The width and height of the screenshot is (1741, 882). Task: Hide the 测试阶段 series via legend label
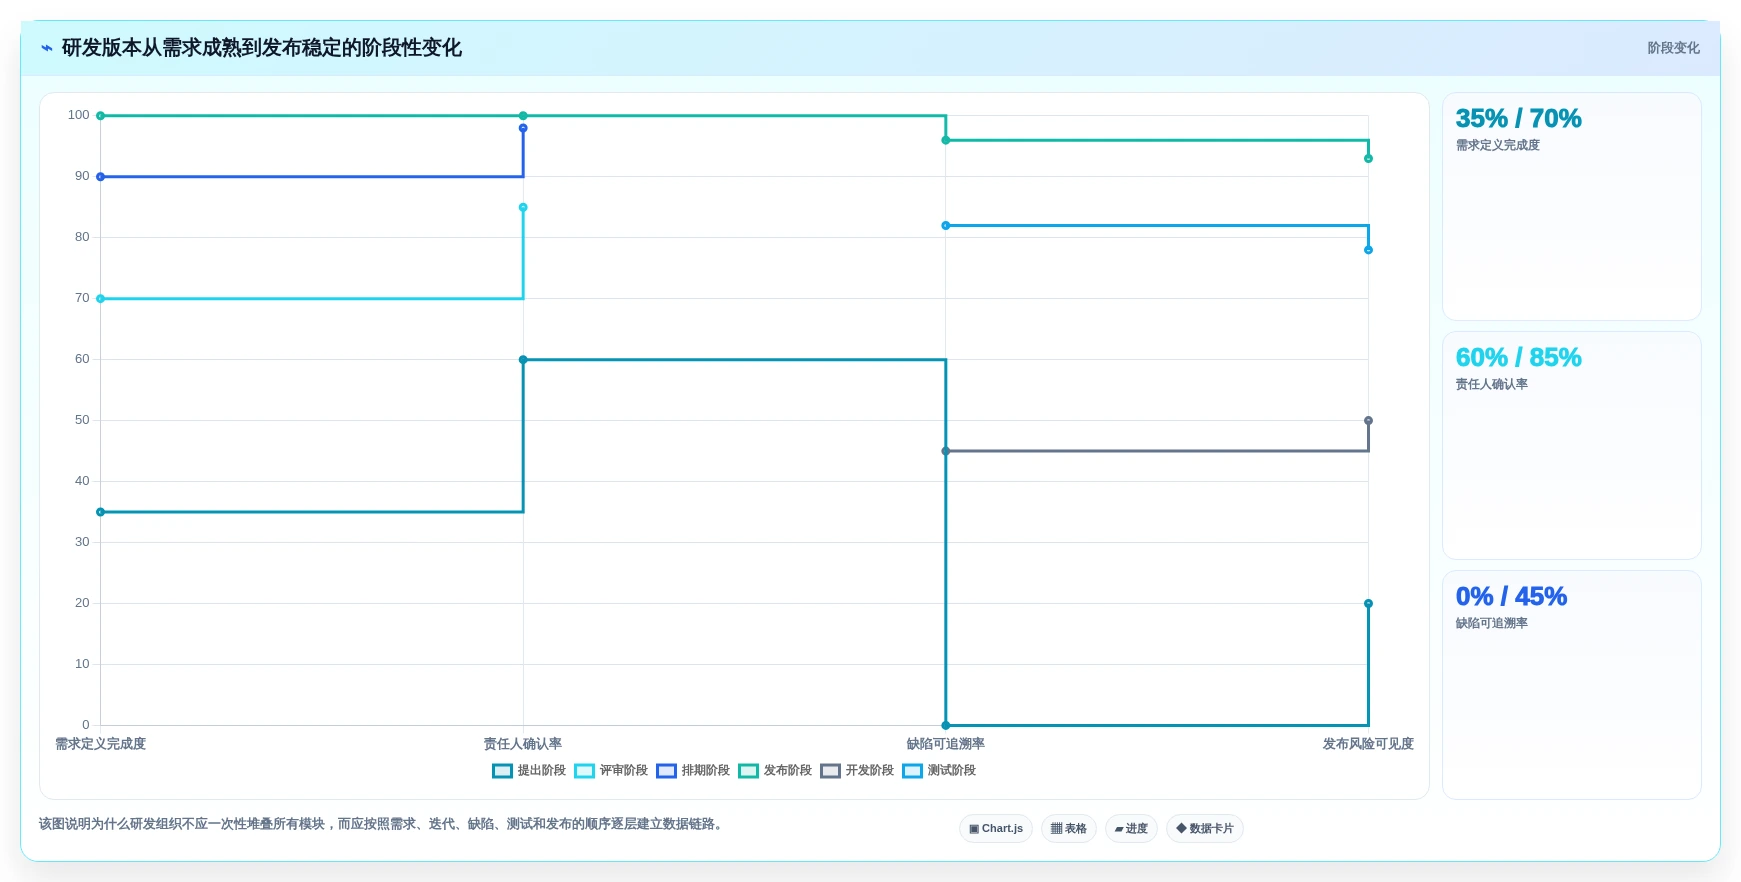(x=952, y=771)
